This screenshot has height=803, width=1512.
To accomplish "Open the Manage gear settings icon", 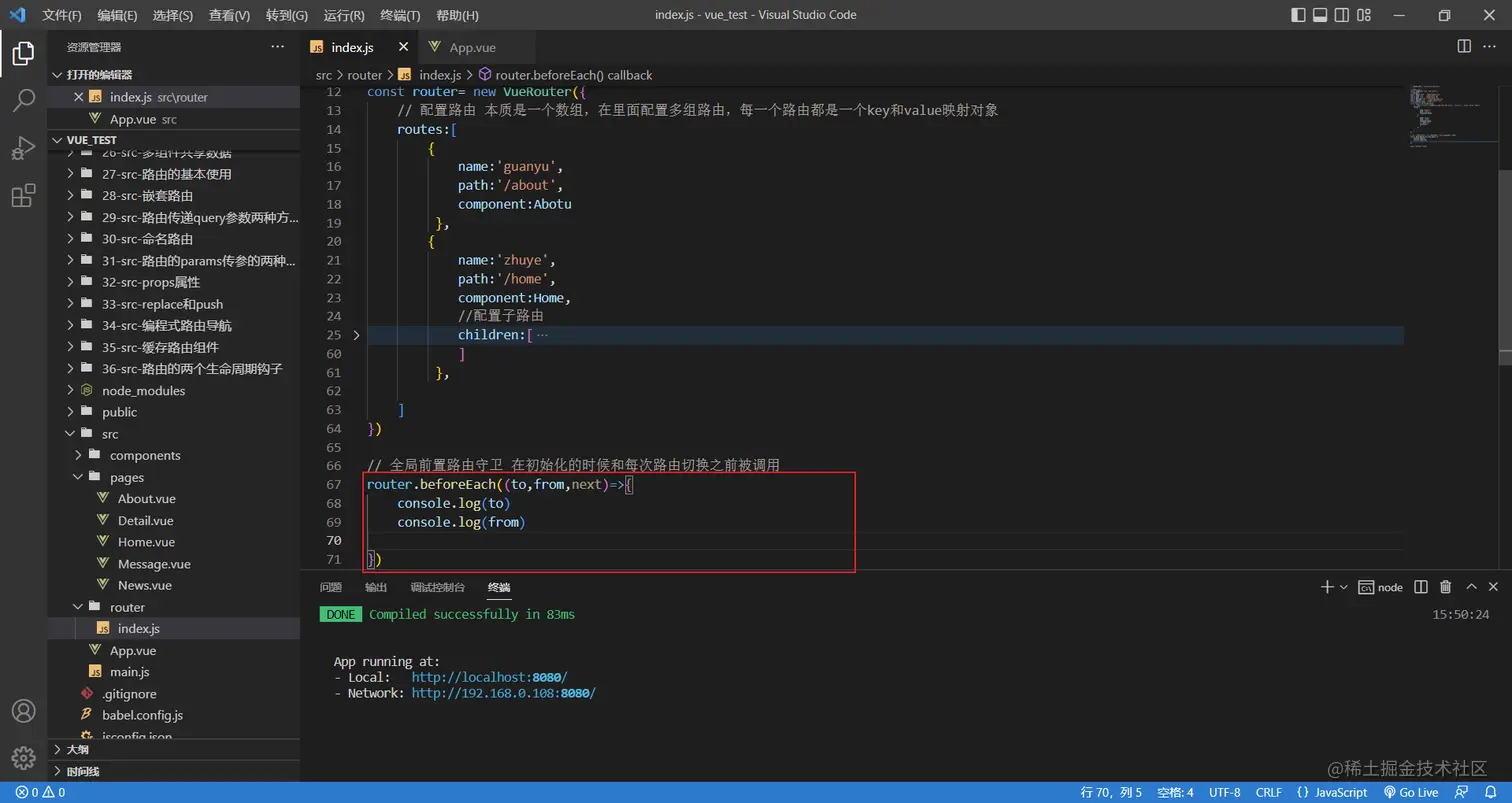I will pos(23,757).
